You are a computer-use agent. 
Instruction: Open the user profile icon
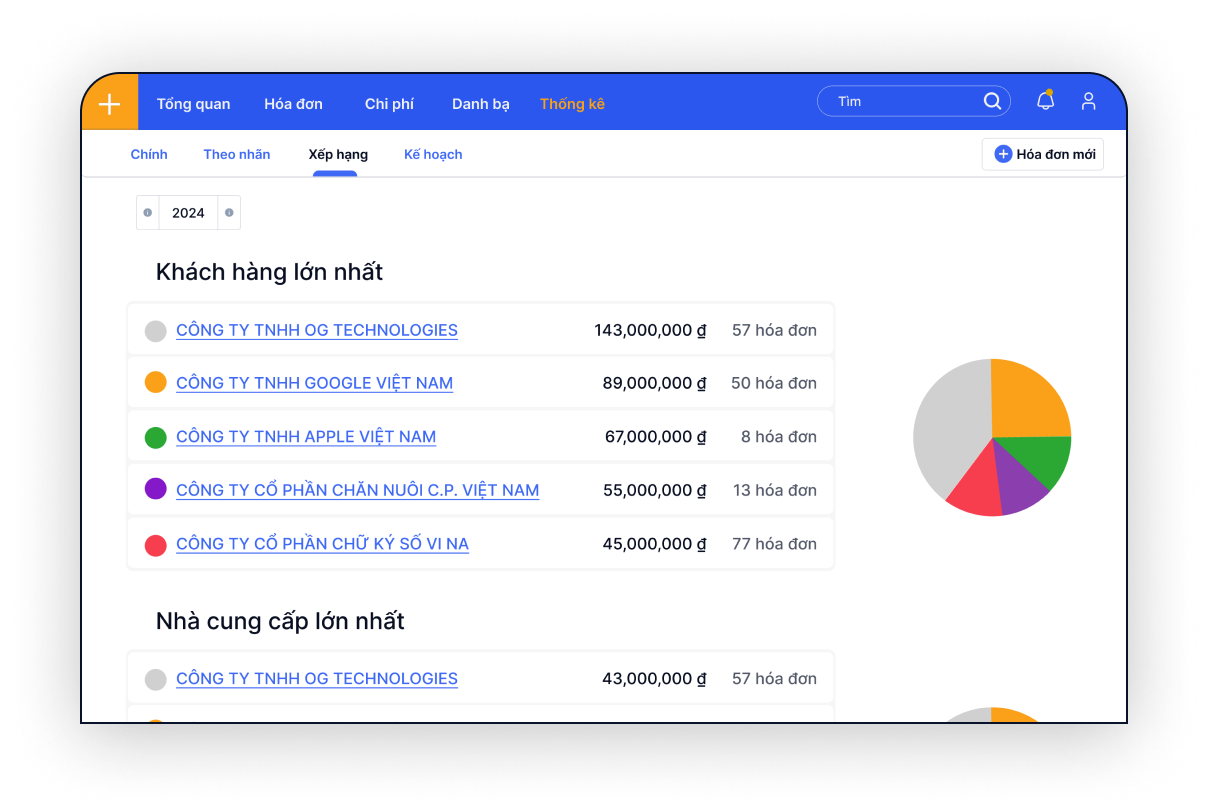pyautogui.click(x=1089, y=101)
